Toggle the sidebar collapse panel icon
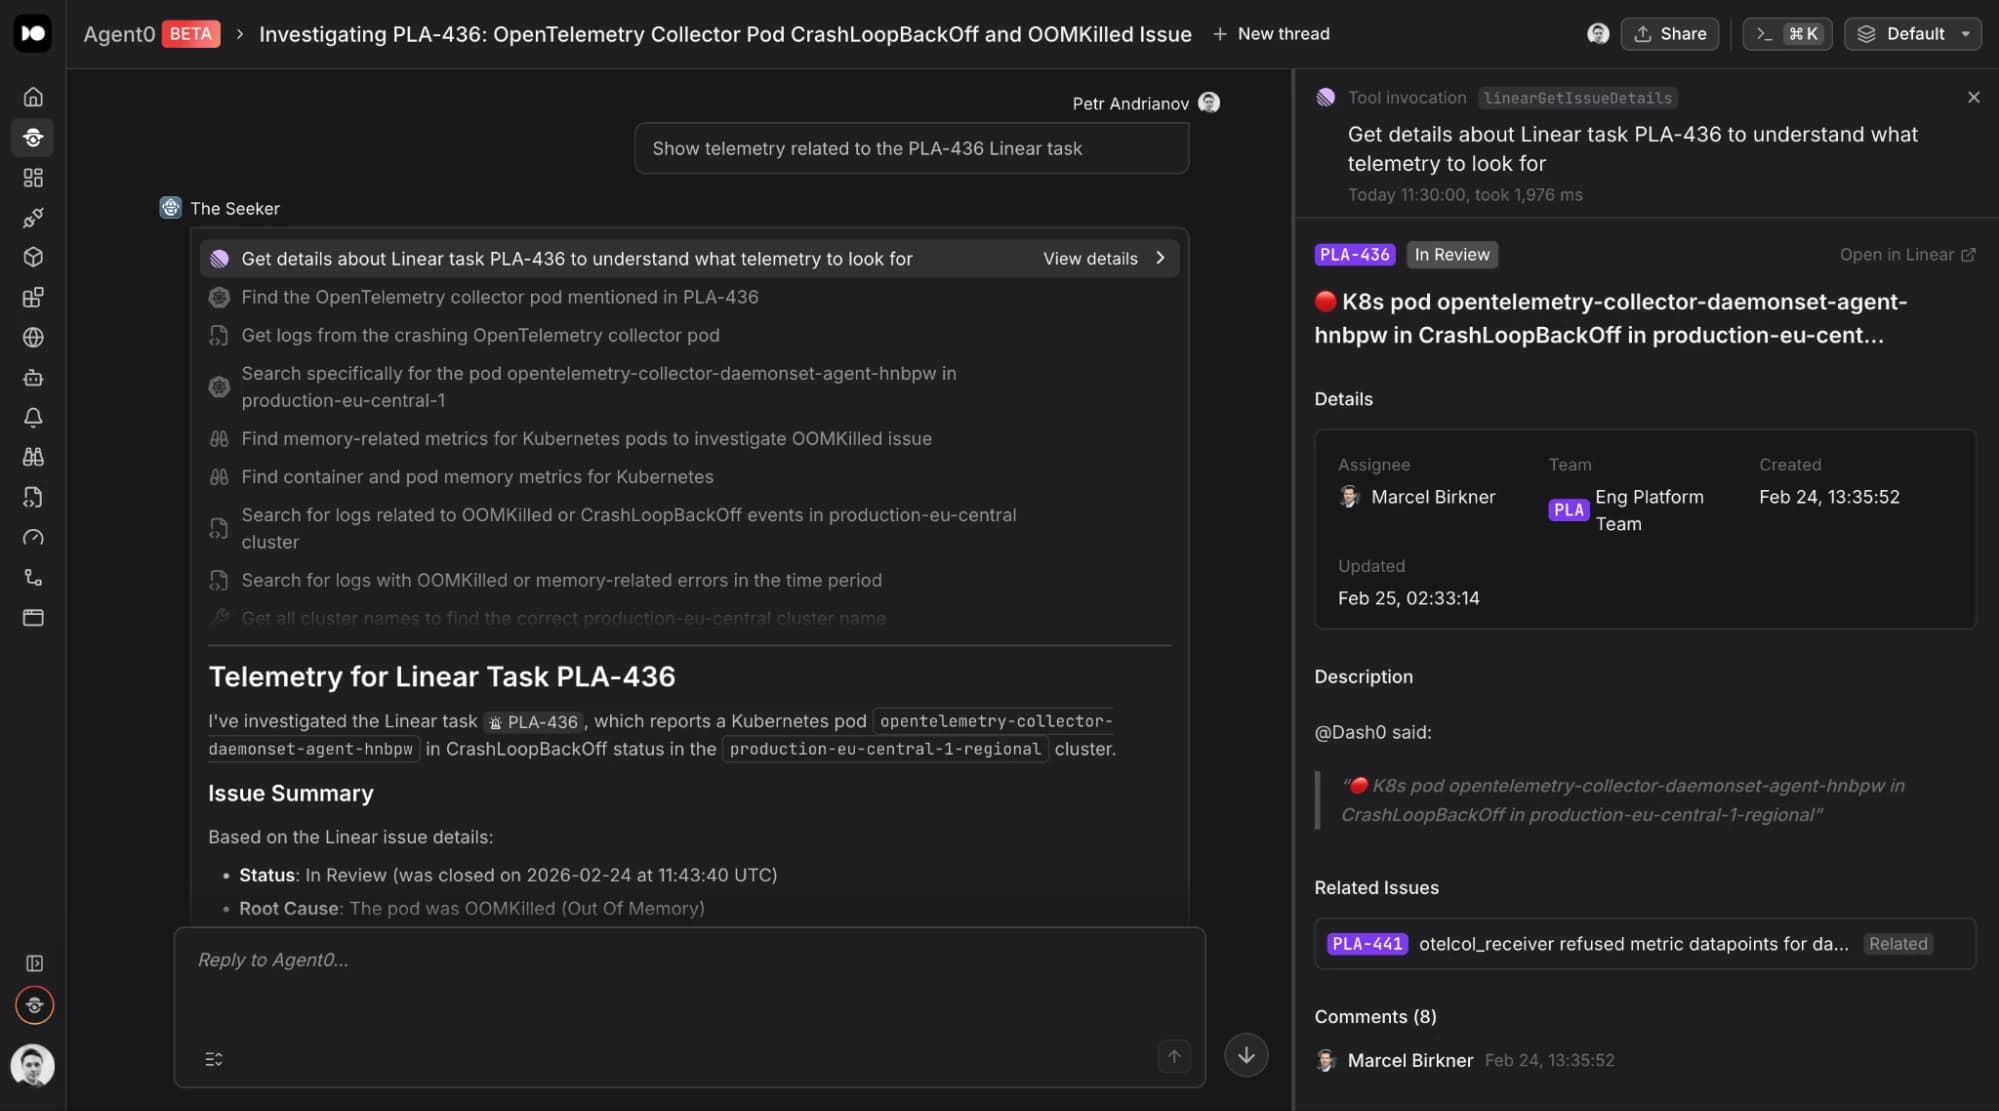1999x1111 pixels. (x=34, y=963)
